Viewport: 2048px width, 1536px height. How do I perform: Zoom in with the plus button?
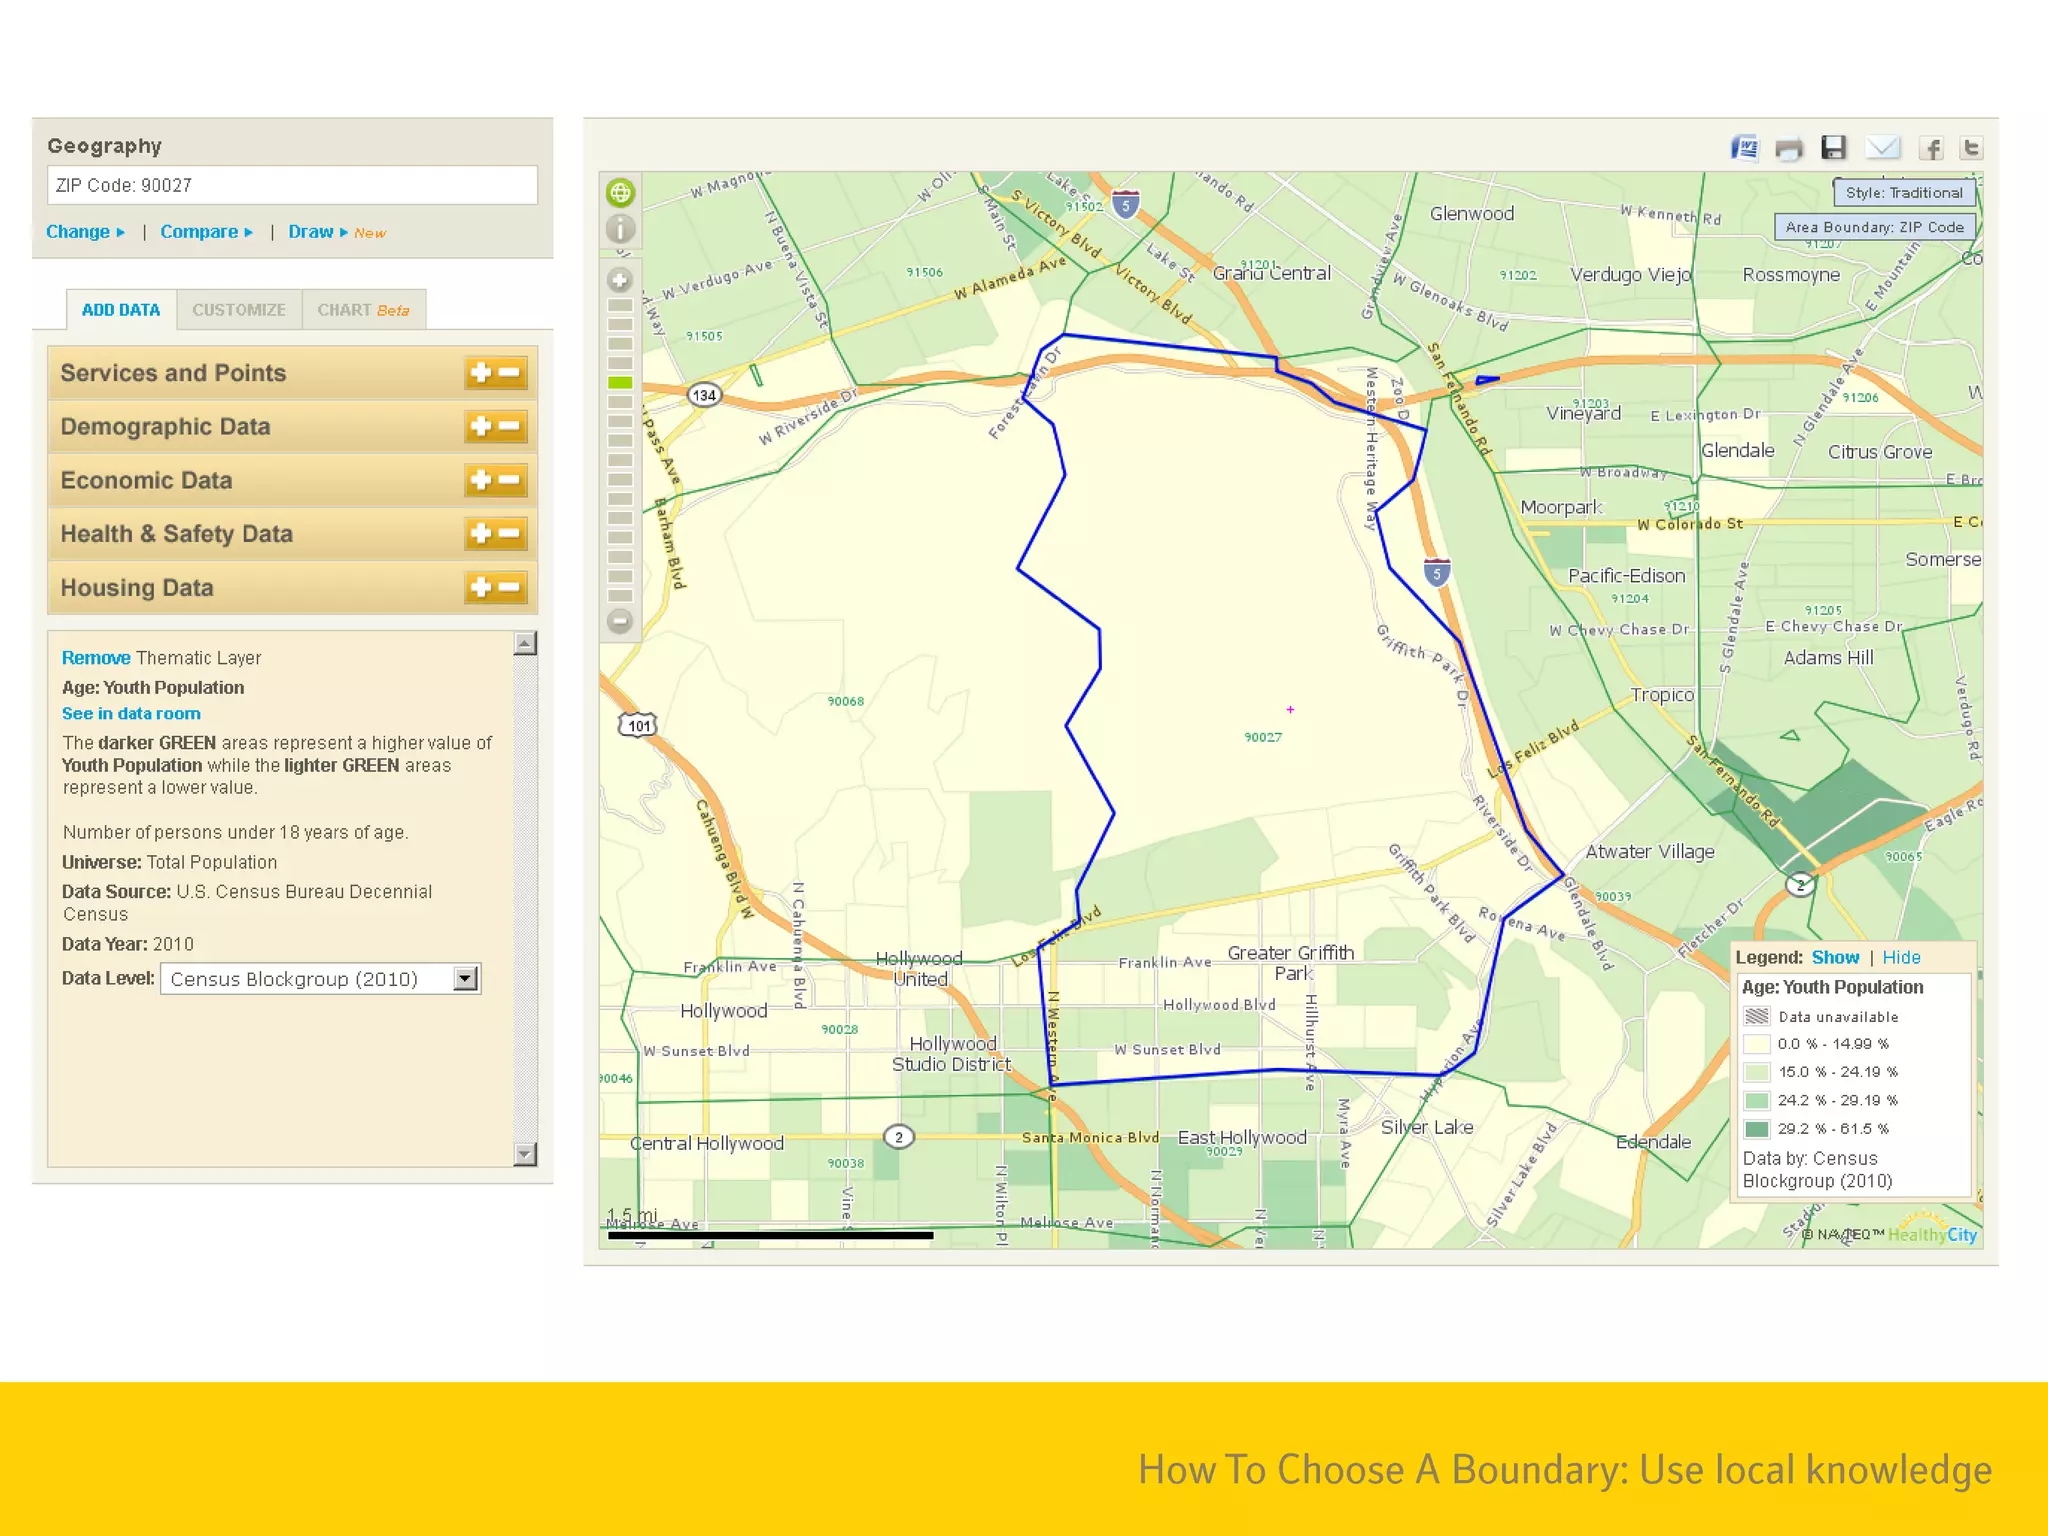(620, 280)
